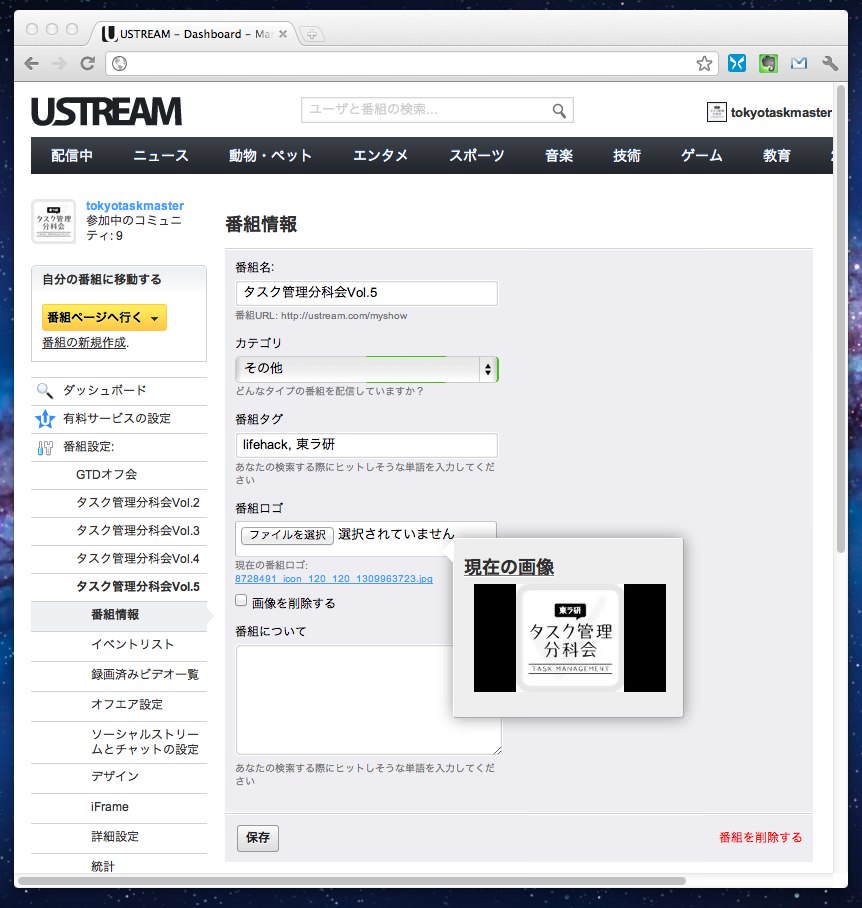This screenshot has width=862, height=908.
Task: Select GTDオフ会 show in sidebar
Action: (107, 474)
